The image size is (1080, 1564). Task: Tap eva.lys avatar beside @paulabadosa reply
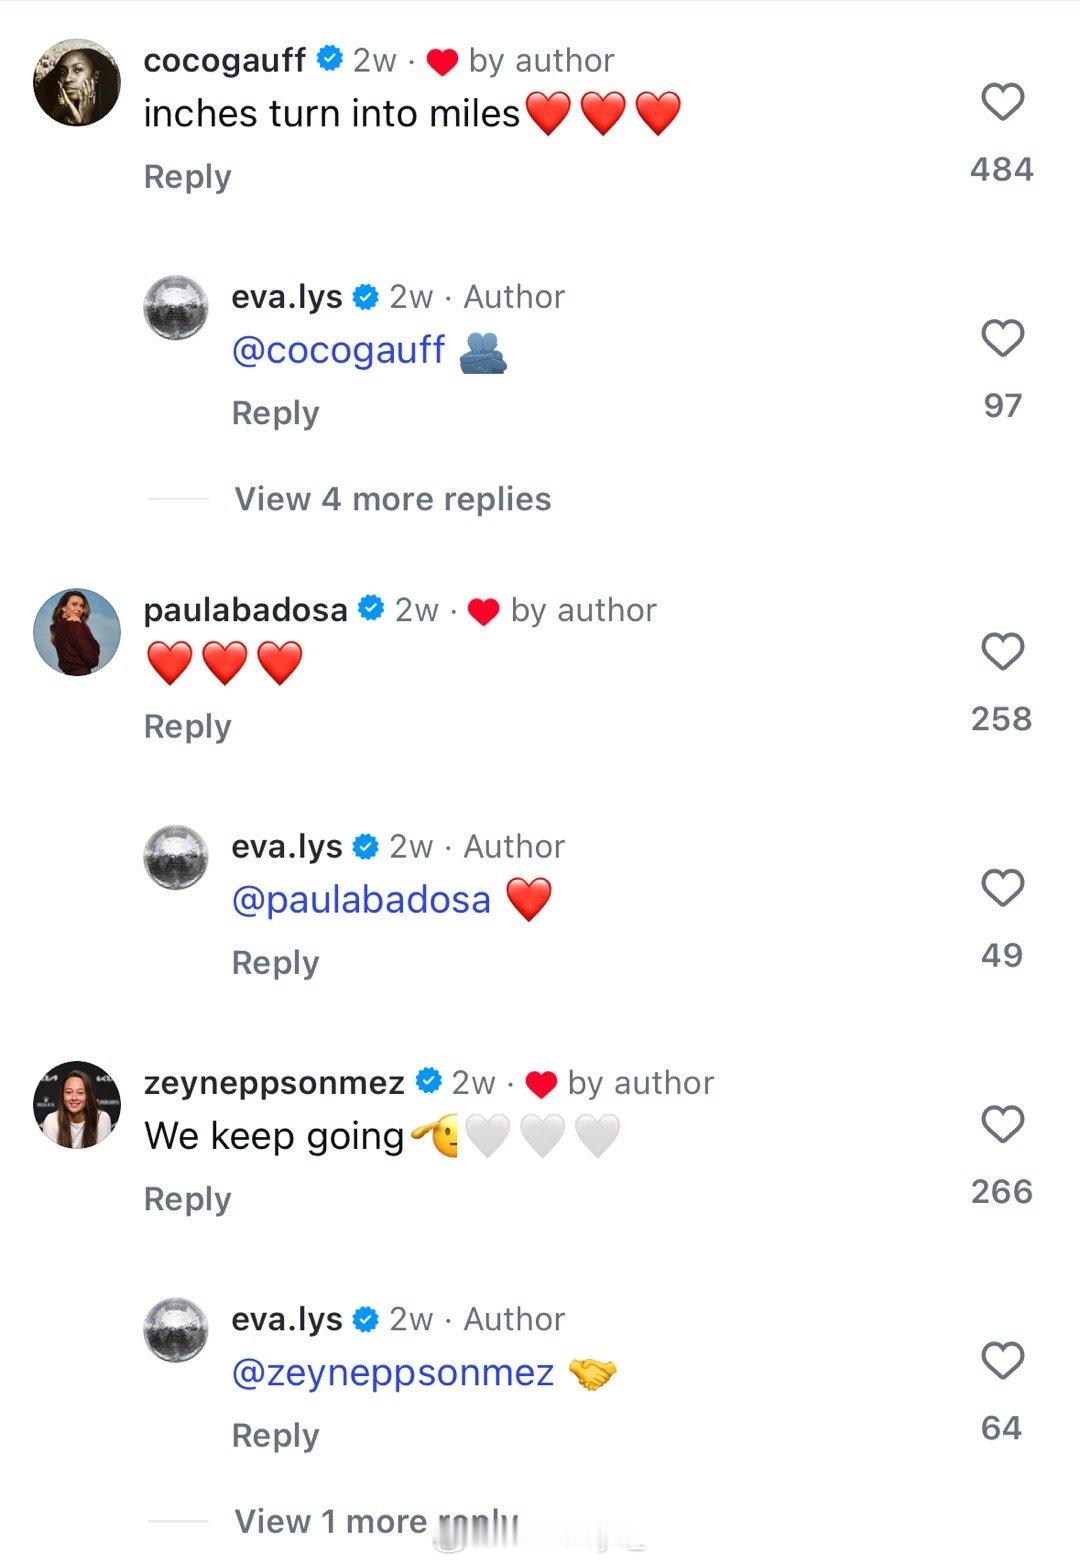pos(177,857)
